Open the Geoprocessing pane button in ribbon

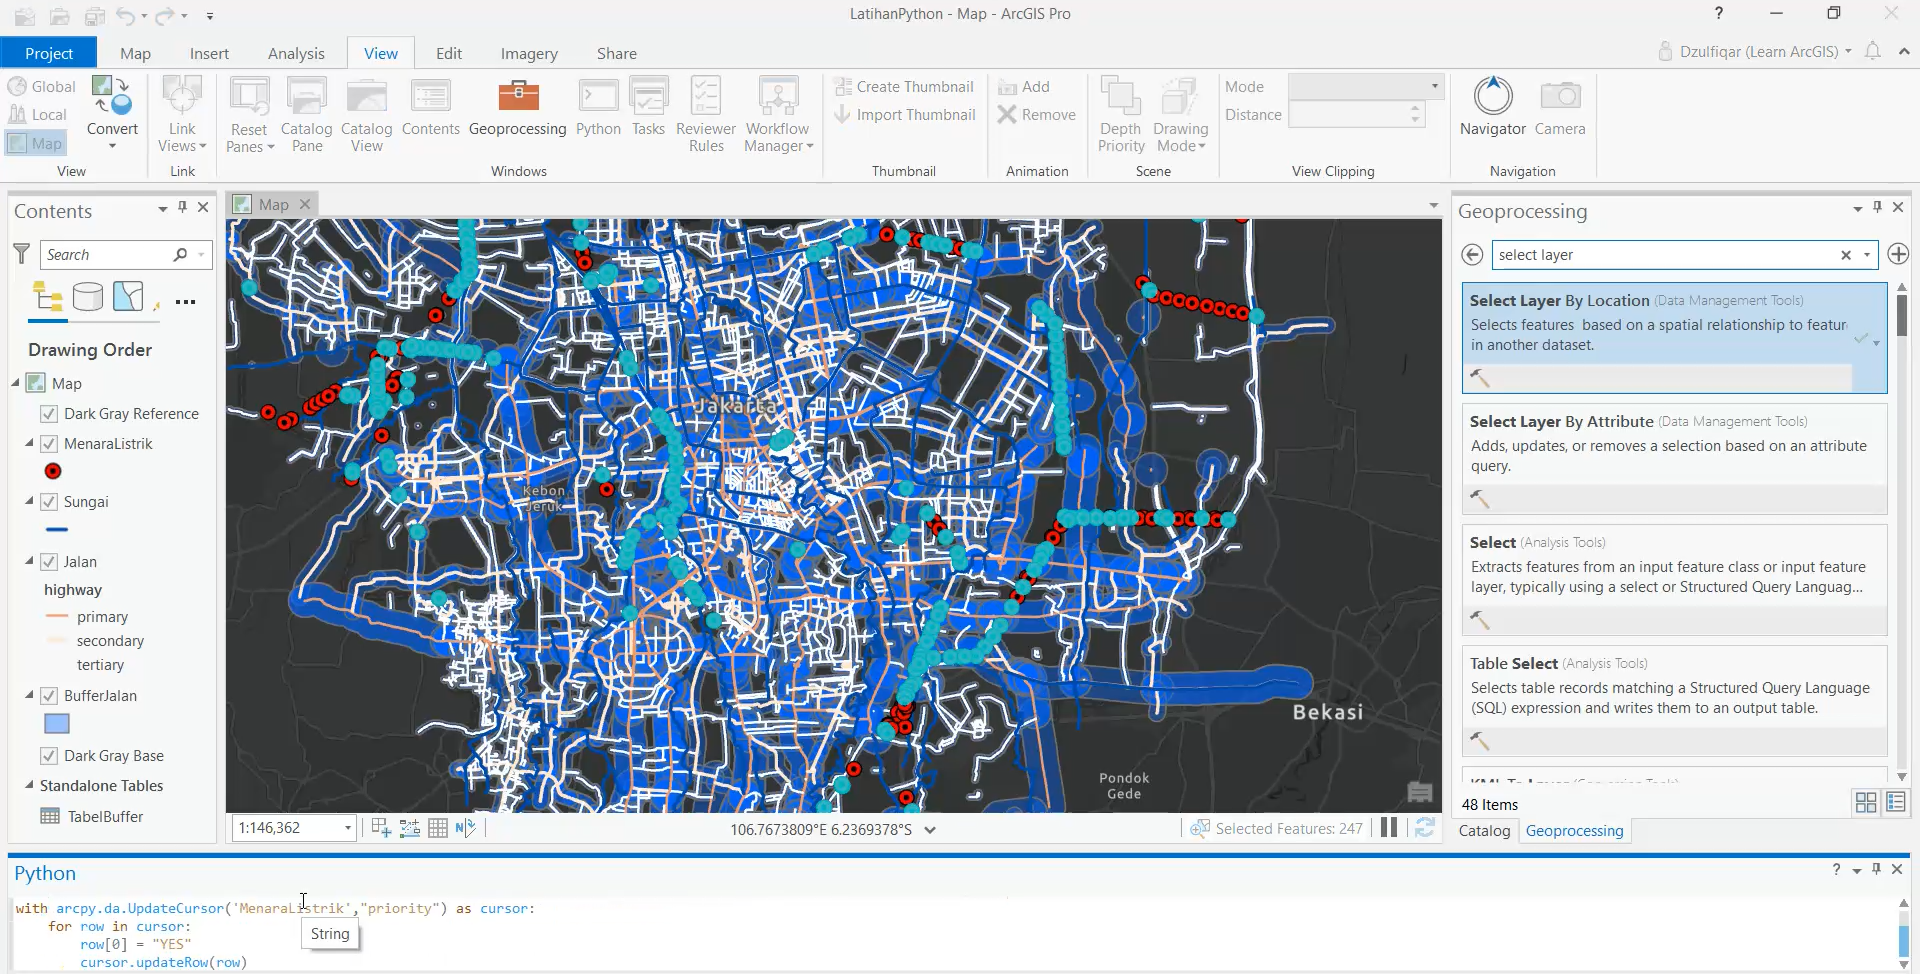517,108
